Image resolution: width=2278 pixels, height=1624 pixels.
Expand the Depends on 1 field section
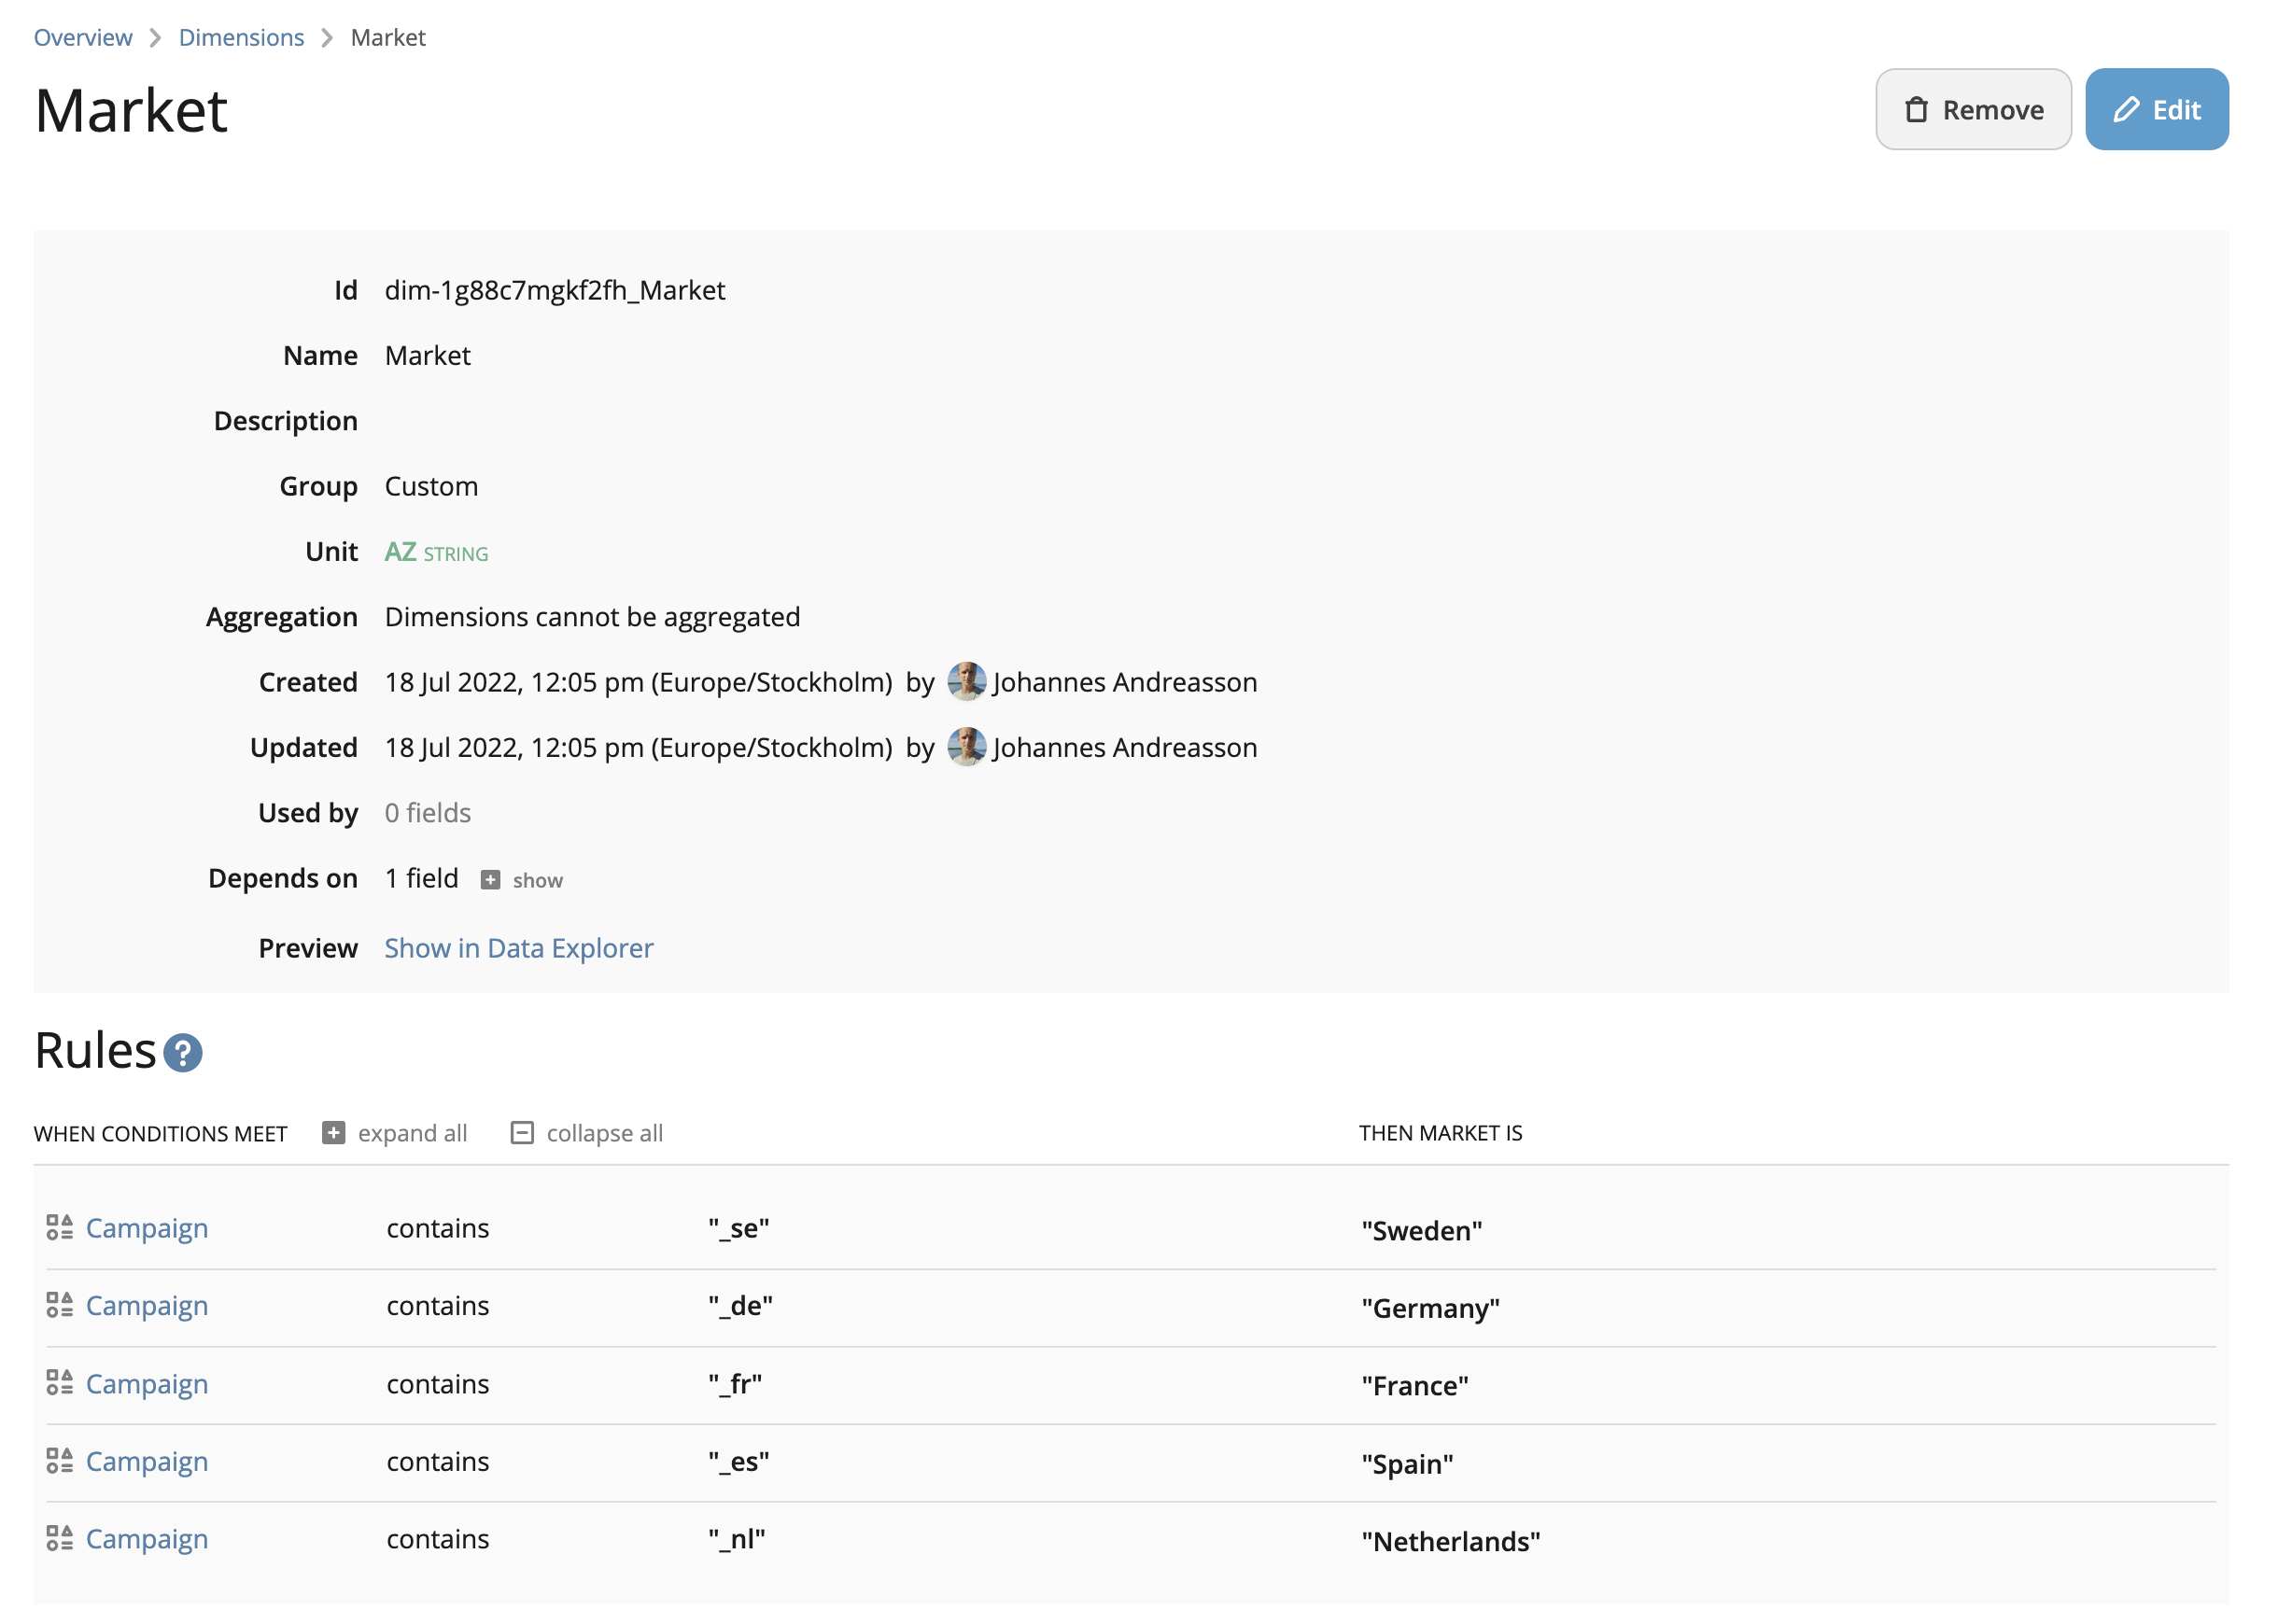[x=520, y=879]
